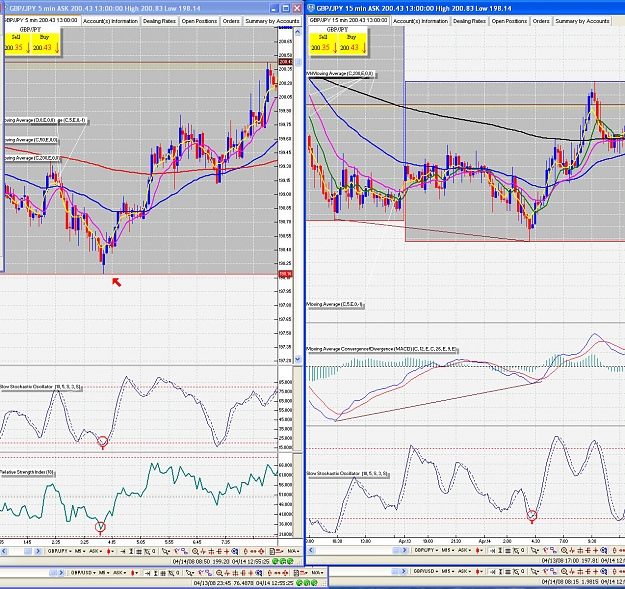The height and width of the screenshot is (589, 625).
Task: Click the Sell 200.35 button in 5 min window
Action: [x=17, y=43]
